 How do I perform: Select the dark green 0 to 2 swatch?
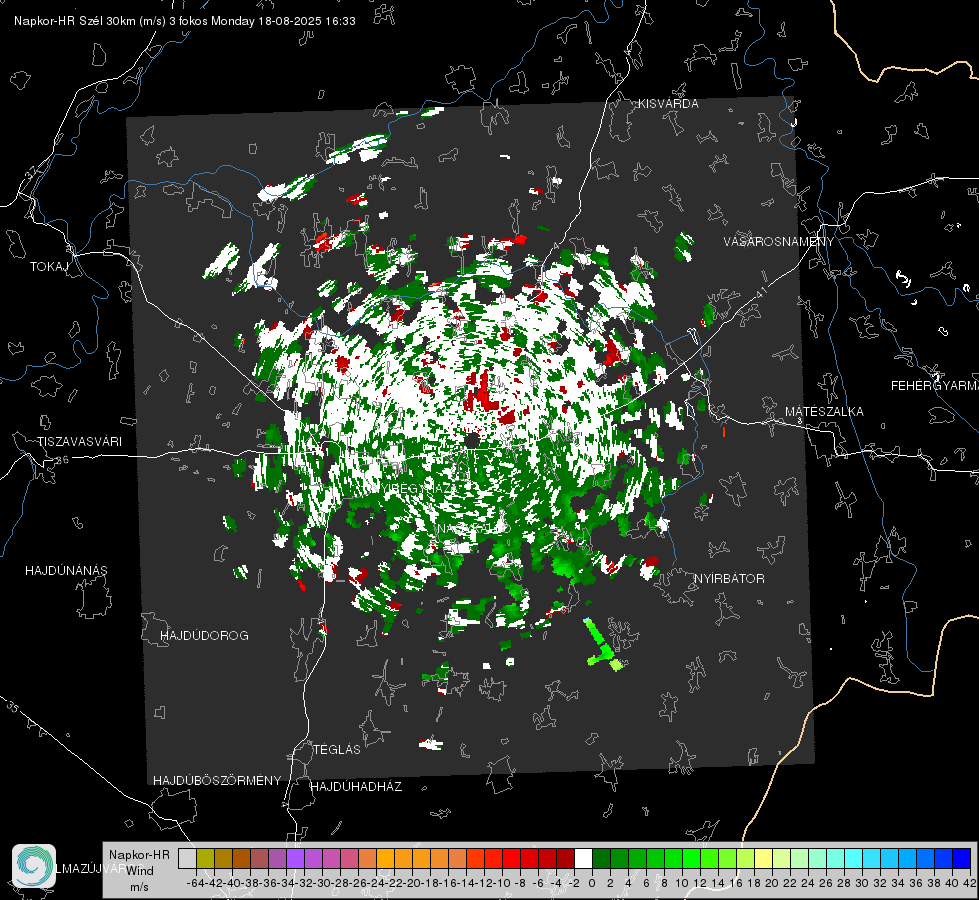[601, 858]
